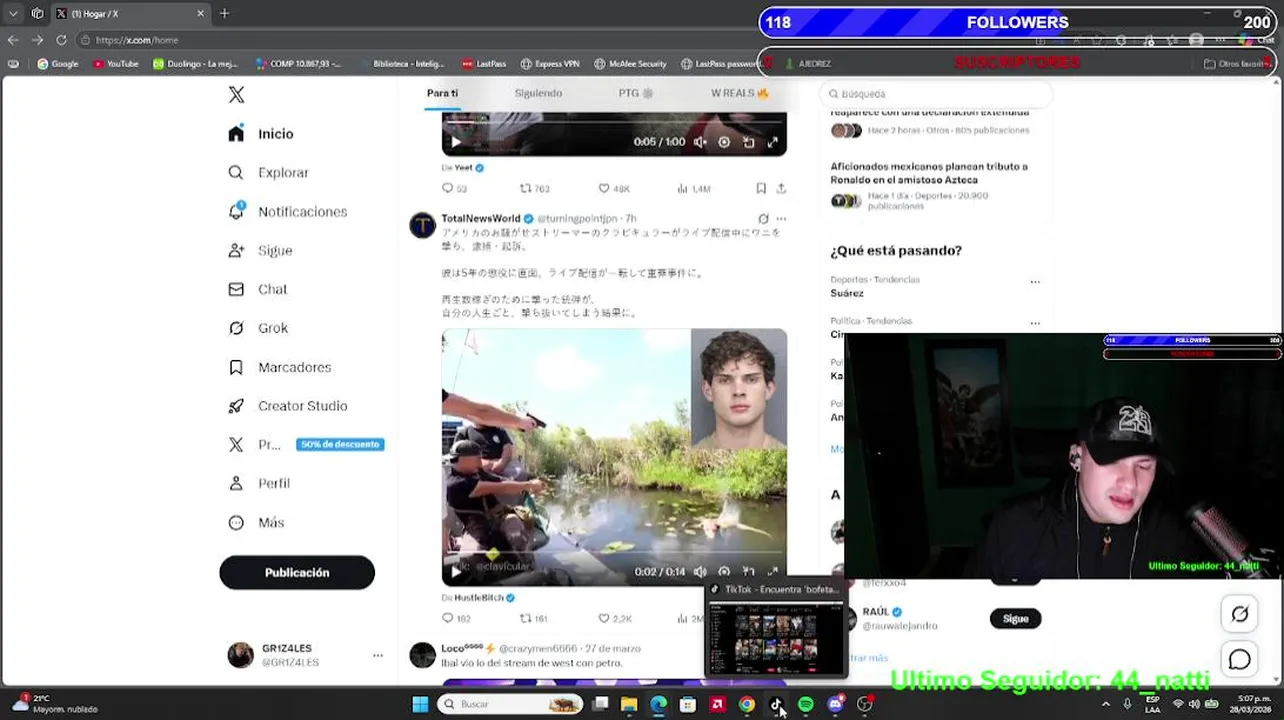
Task: Open Notificaciones in sidebar
Action: [x=288, y=212]
